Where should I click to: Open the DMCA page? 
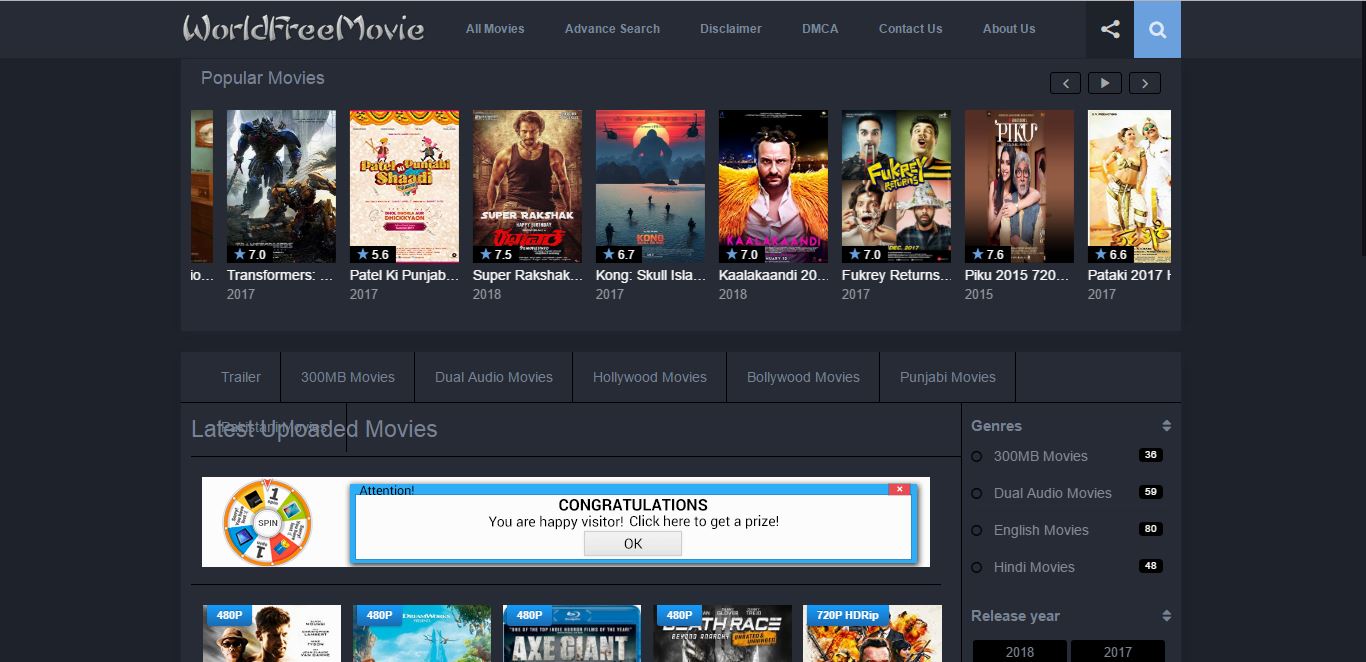[x=820, y=29]
